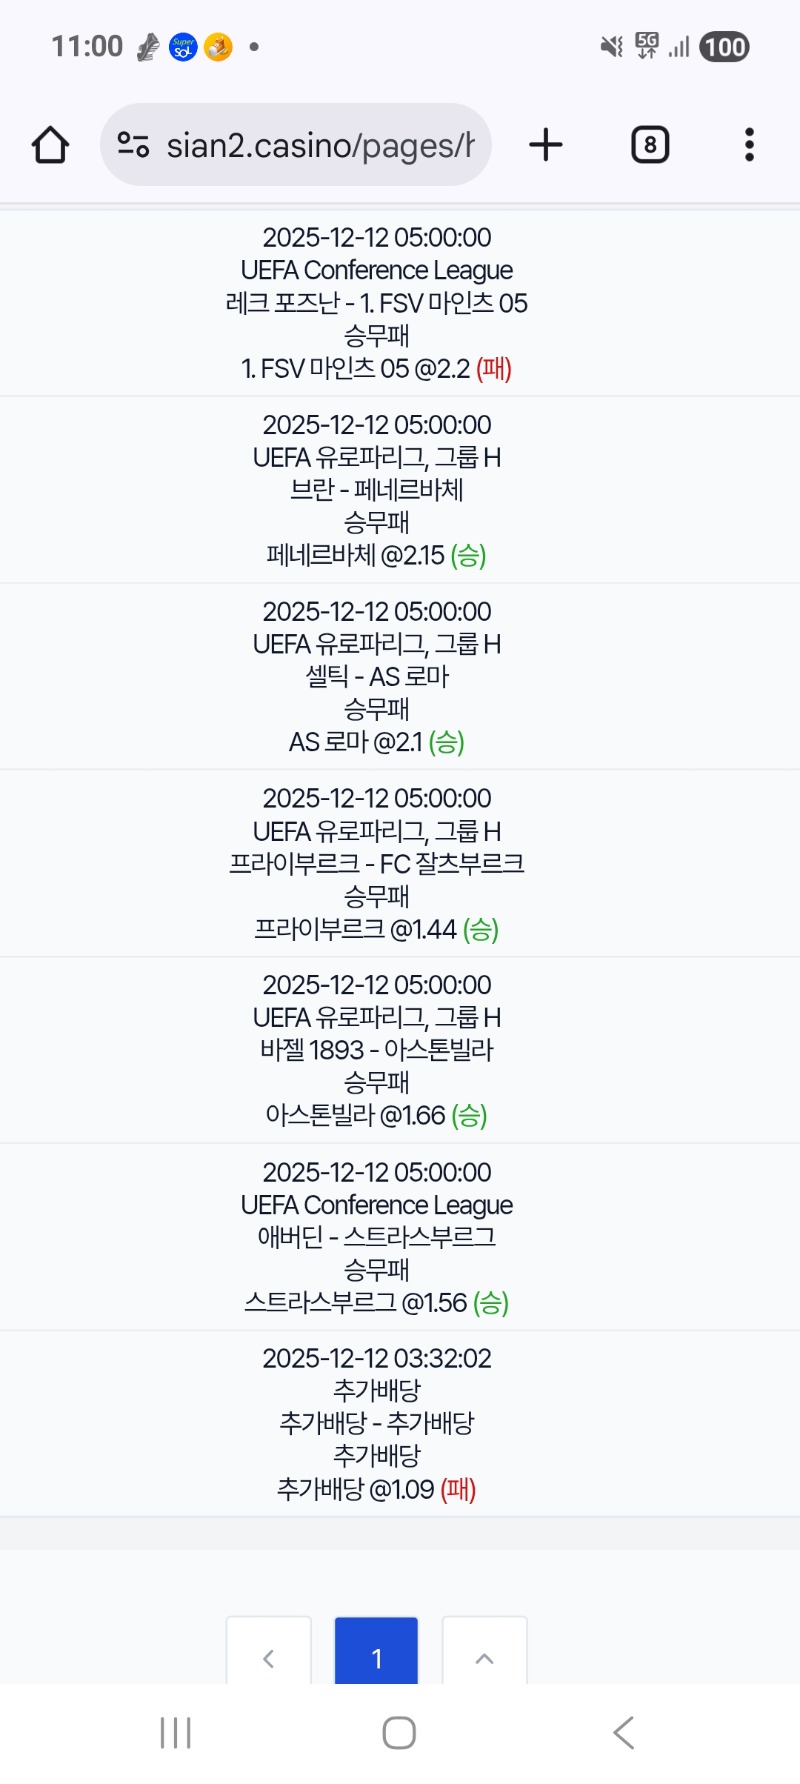Open site info icon in address bar
This screenshot has width=800, height=1784.
tap(133, 145)
